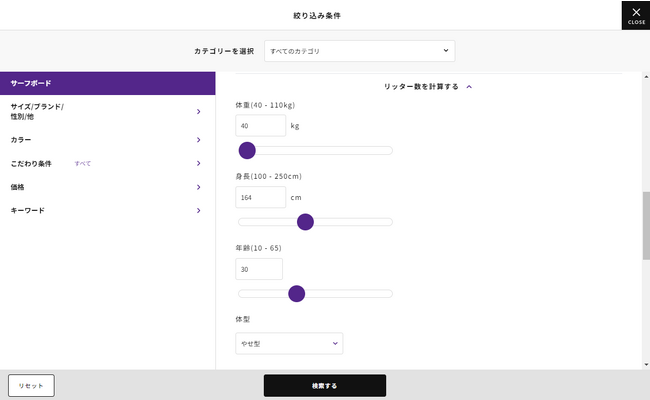Click the 体重 kg input field
This screenshot has height=400, width=650.
(260, 126)
